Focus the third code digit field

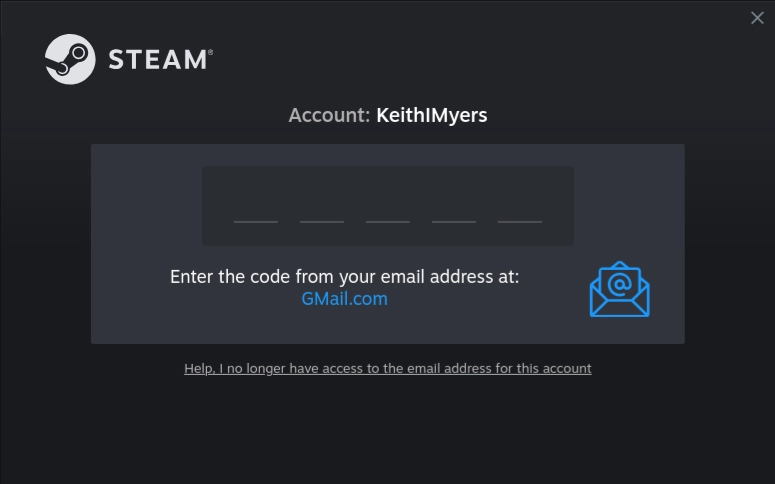388,208
